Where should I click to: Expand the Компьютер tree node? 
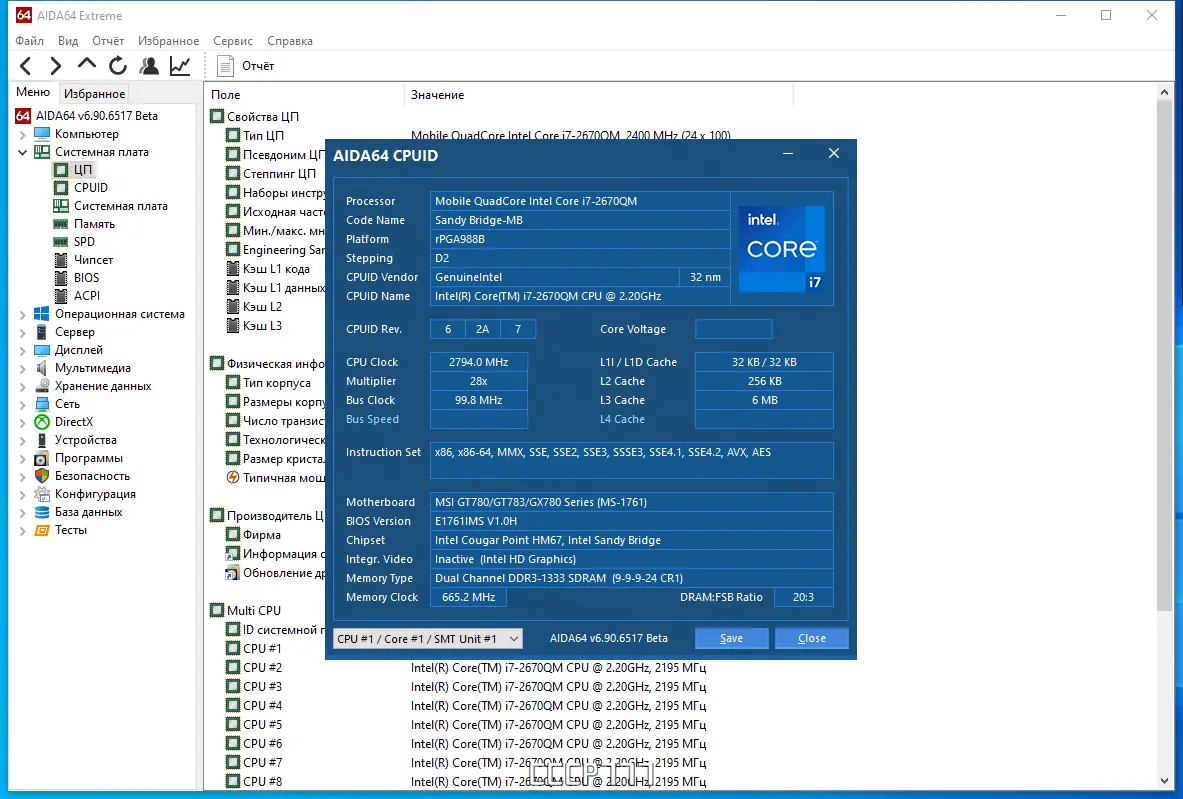tap(23, 134)
